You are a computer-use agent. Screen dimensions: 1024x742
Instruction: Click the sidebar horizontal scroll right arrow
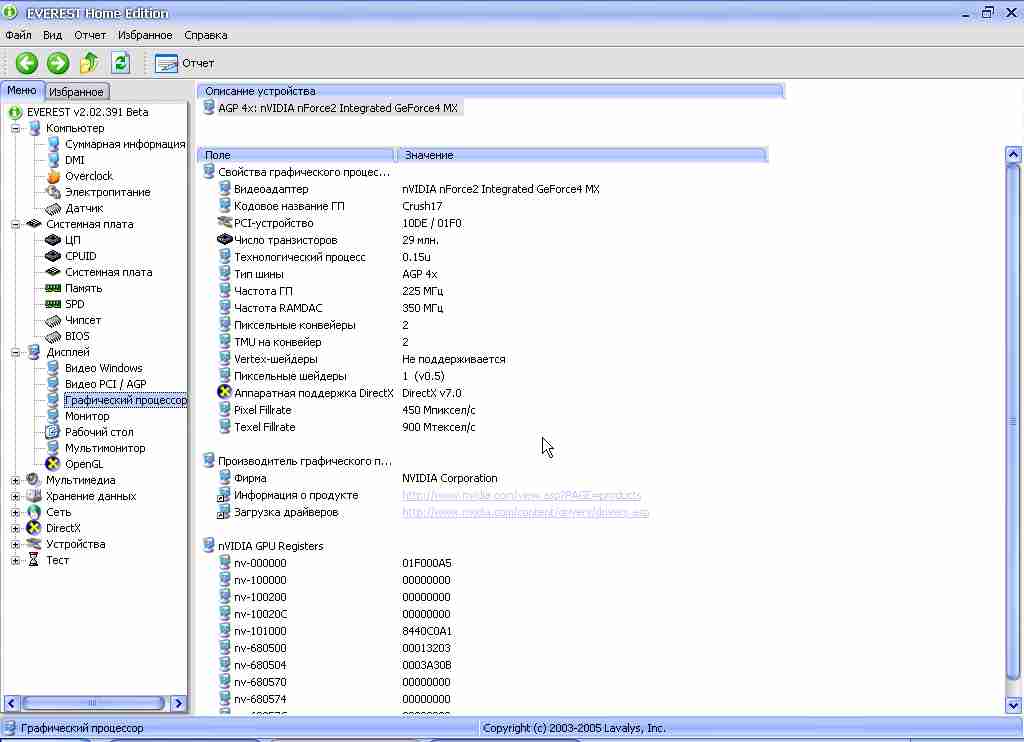tap(179, 703)
